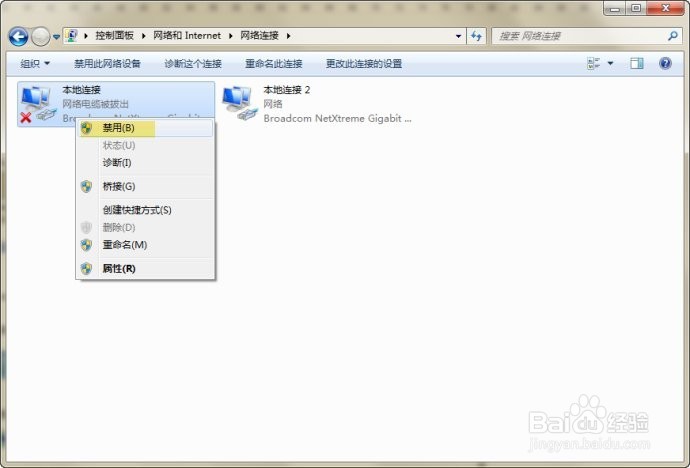Select 网络和 Internet in the breadcrumb
This screenshot has height=468, width=690.
(187, 36)
